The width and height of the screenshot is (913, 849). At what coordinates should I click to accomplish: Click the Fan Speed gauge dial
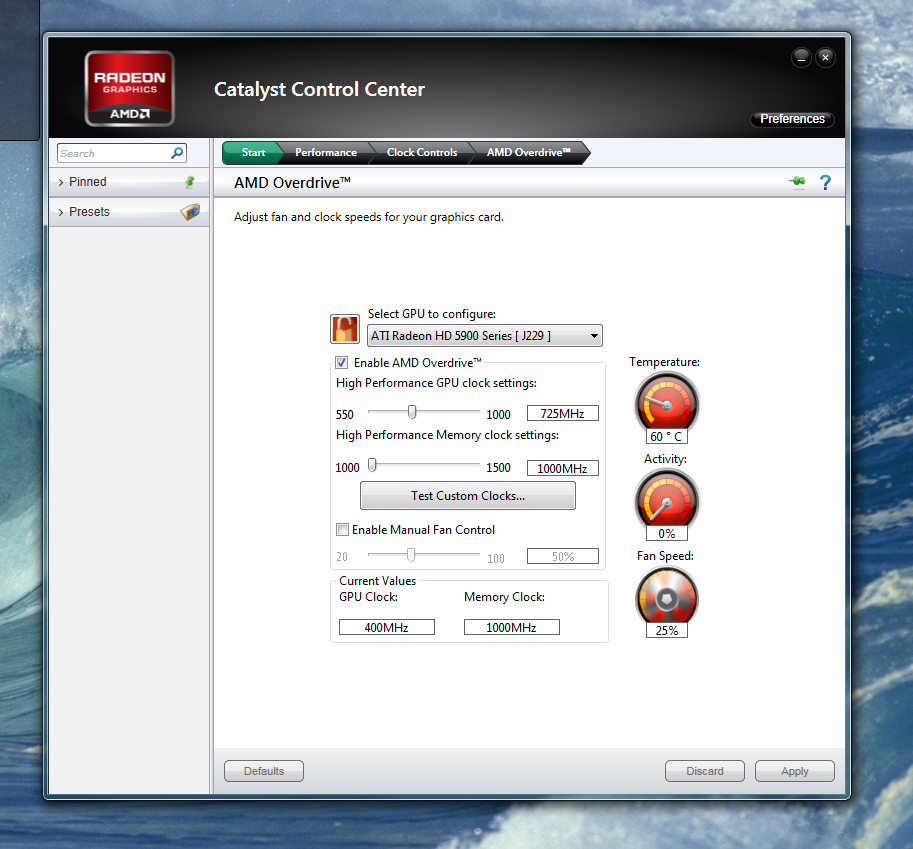666,597
